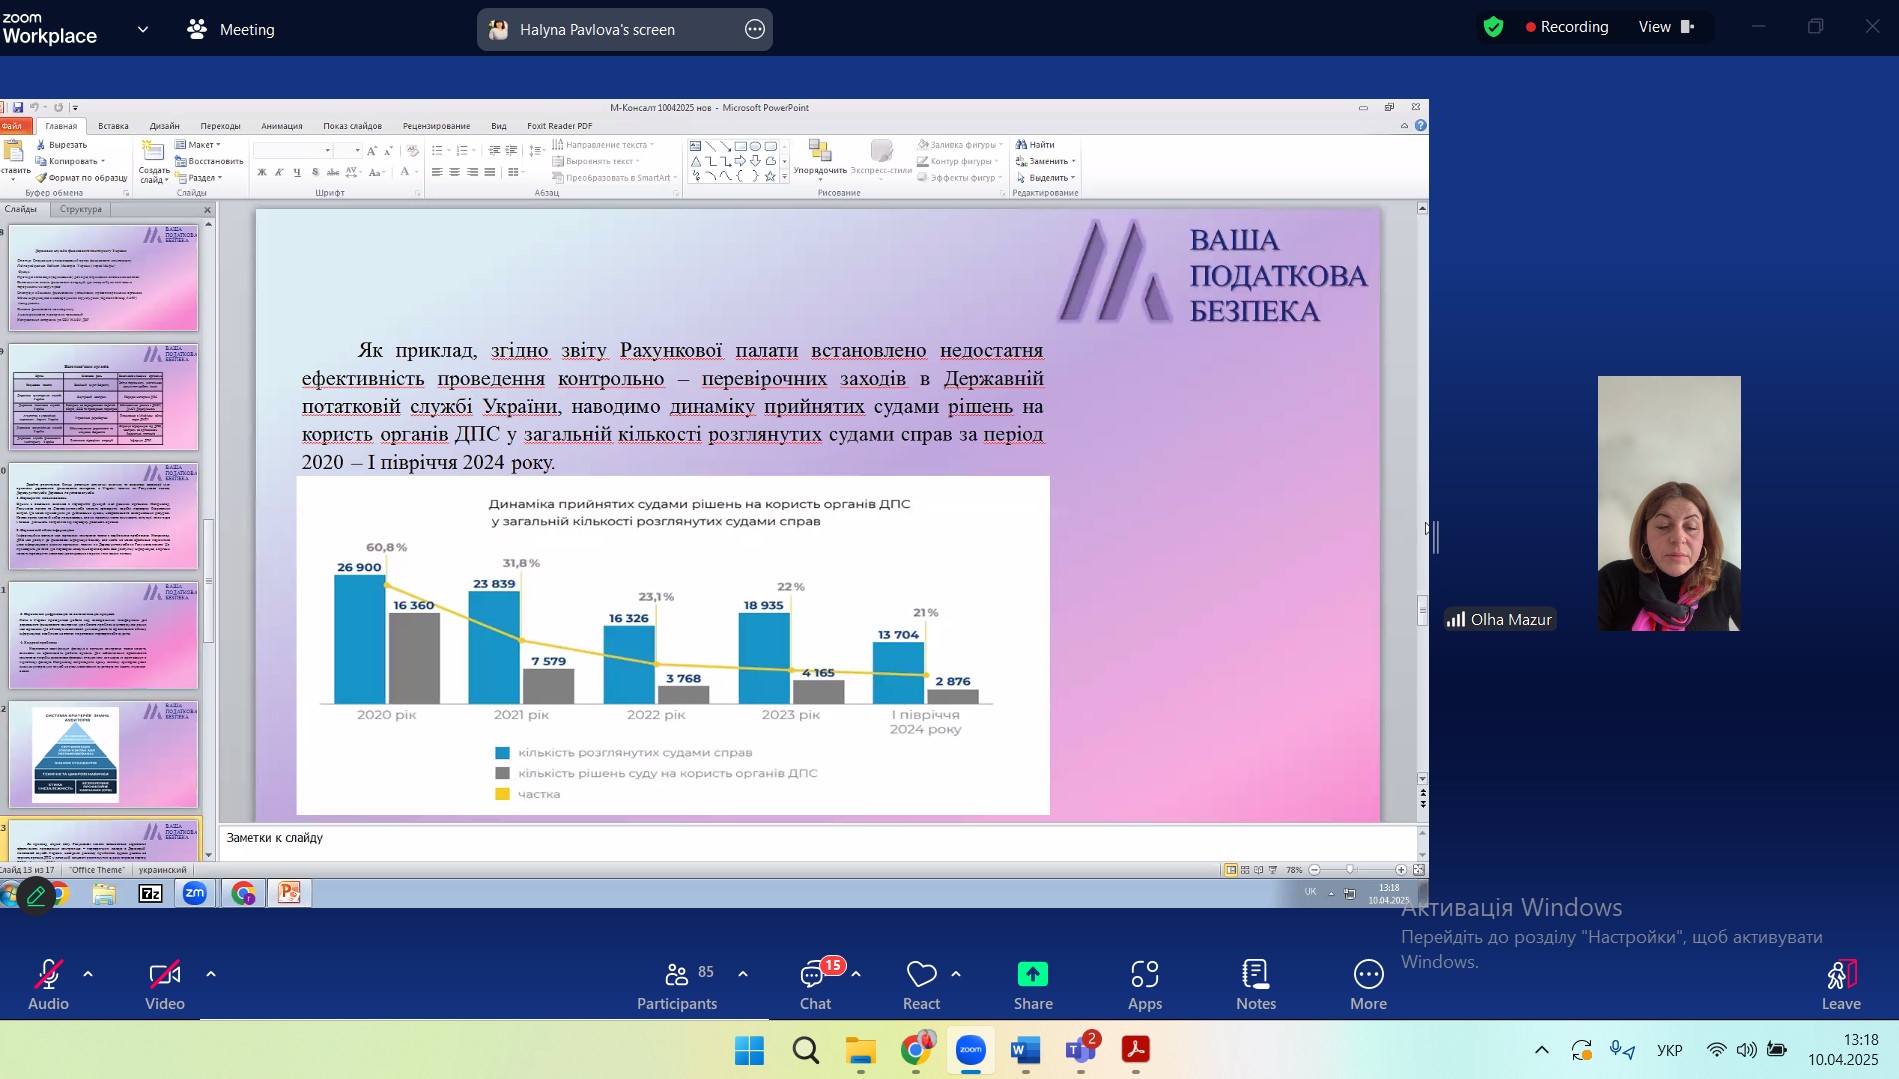Click the Найти find button
The width and height of the screenshot is (1899, 1079).
(1035, 145)
